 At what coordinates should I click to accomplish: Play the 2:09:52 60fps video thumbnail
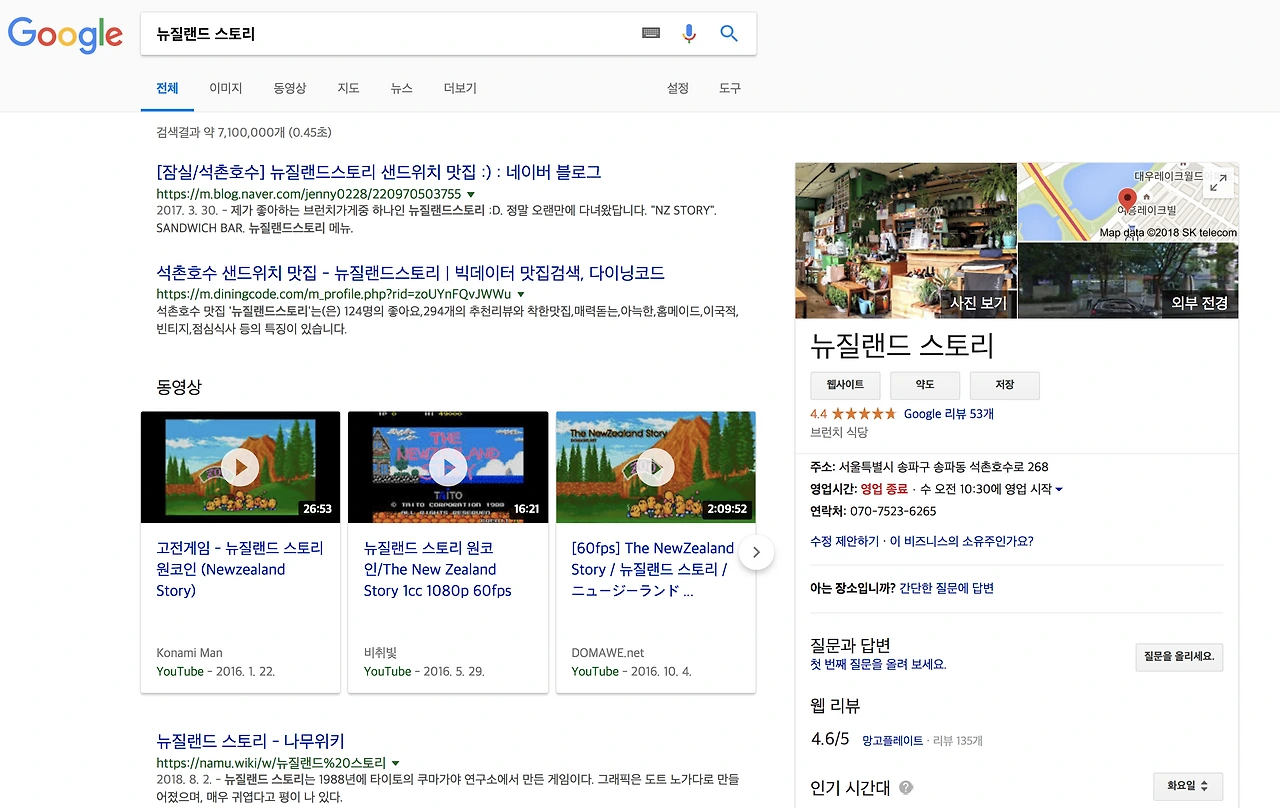[656, 467]
